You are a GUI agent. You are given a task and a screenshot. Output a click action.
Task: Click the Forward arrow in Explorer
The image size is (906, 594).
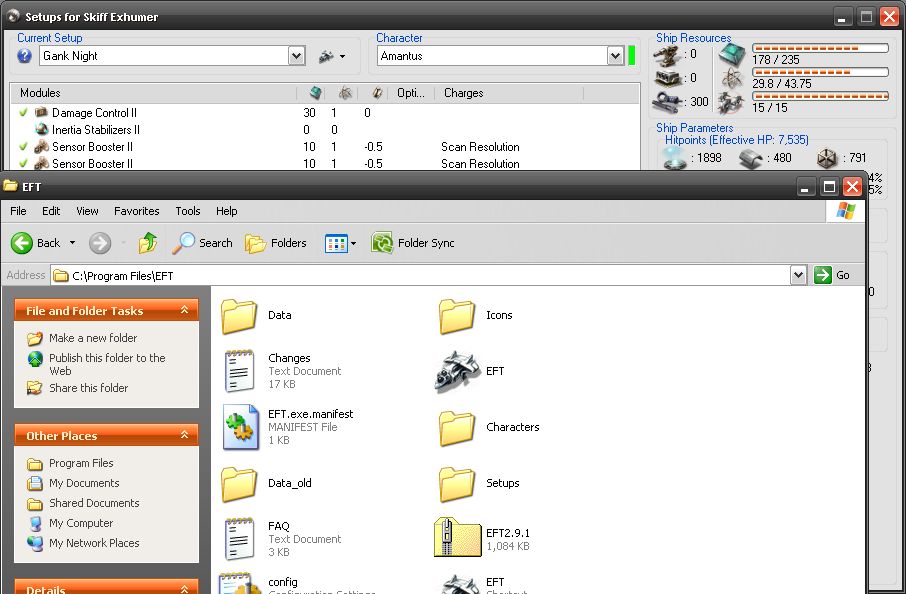click(99, 243)
